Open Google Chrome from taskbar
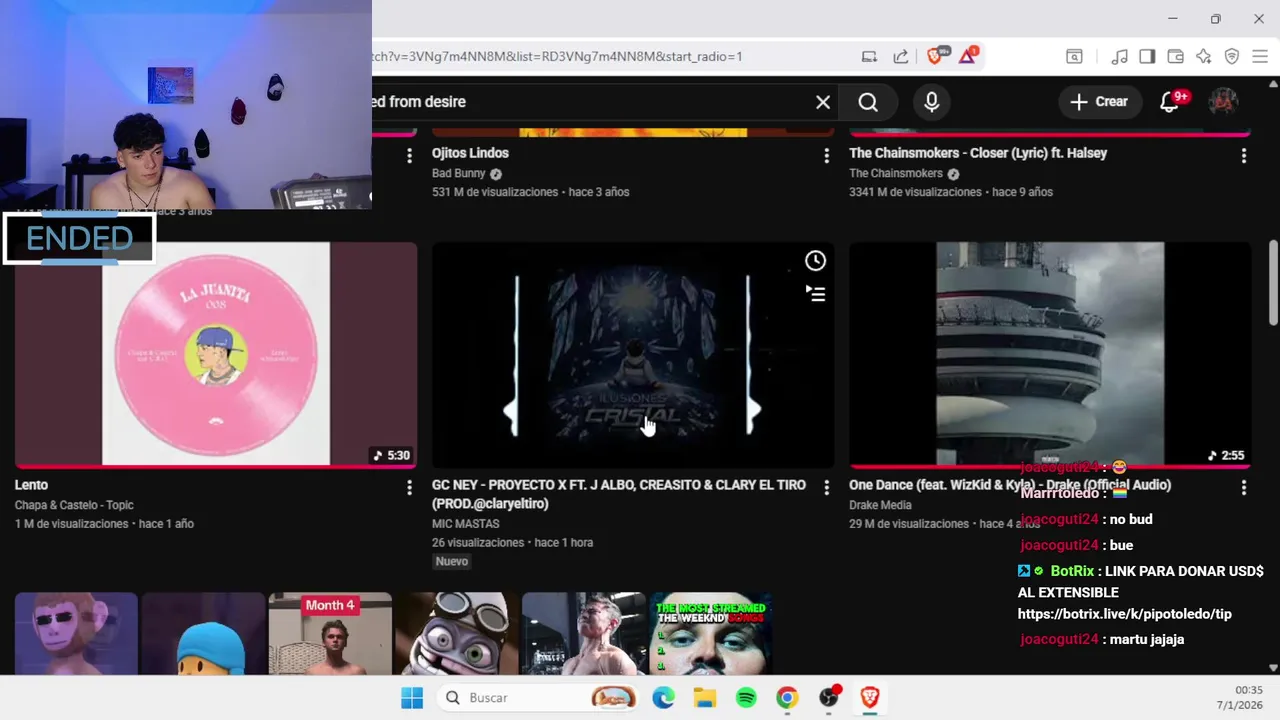The width and height of the screenshot is (1280, 720). pyautogui.click(x=787, y=698)
